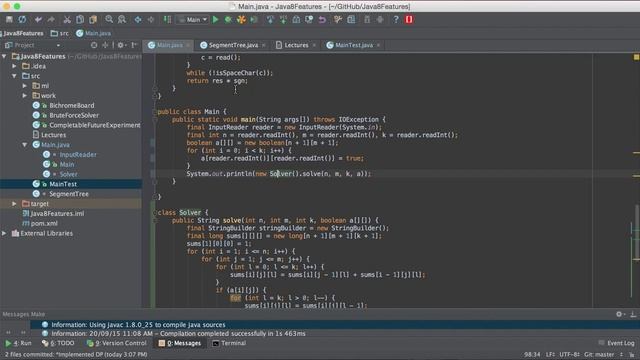Screen dimensions: 640x360
Task: Collapse the src folder
Action: 14,76
